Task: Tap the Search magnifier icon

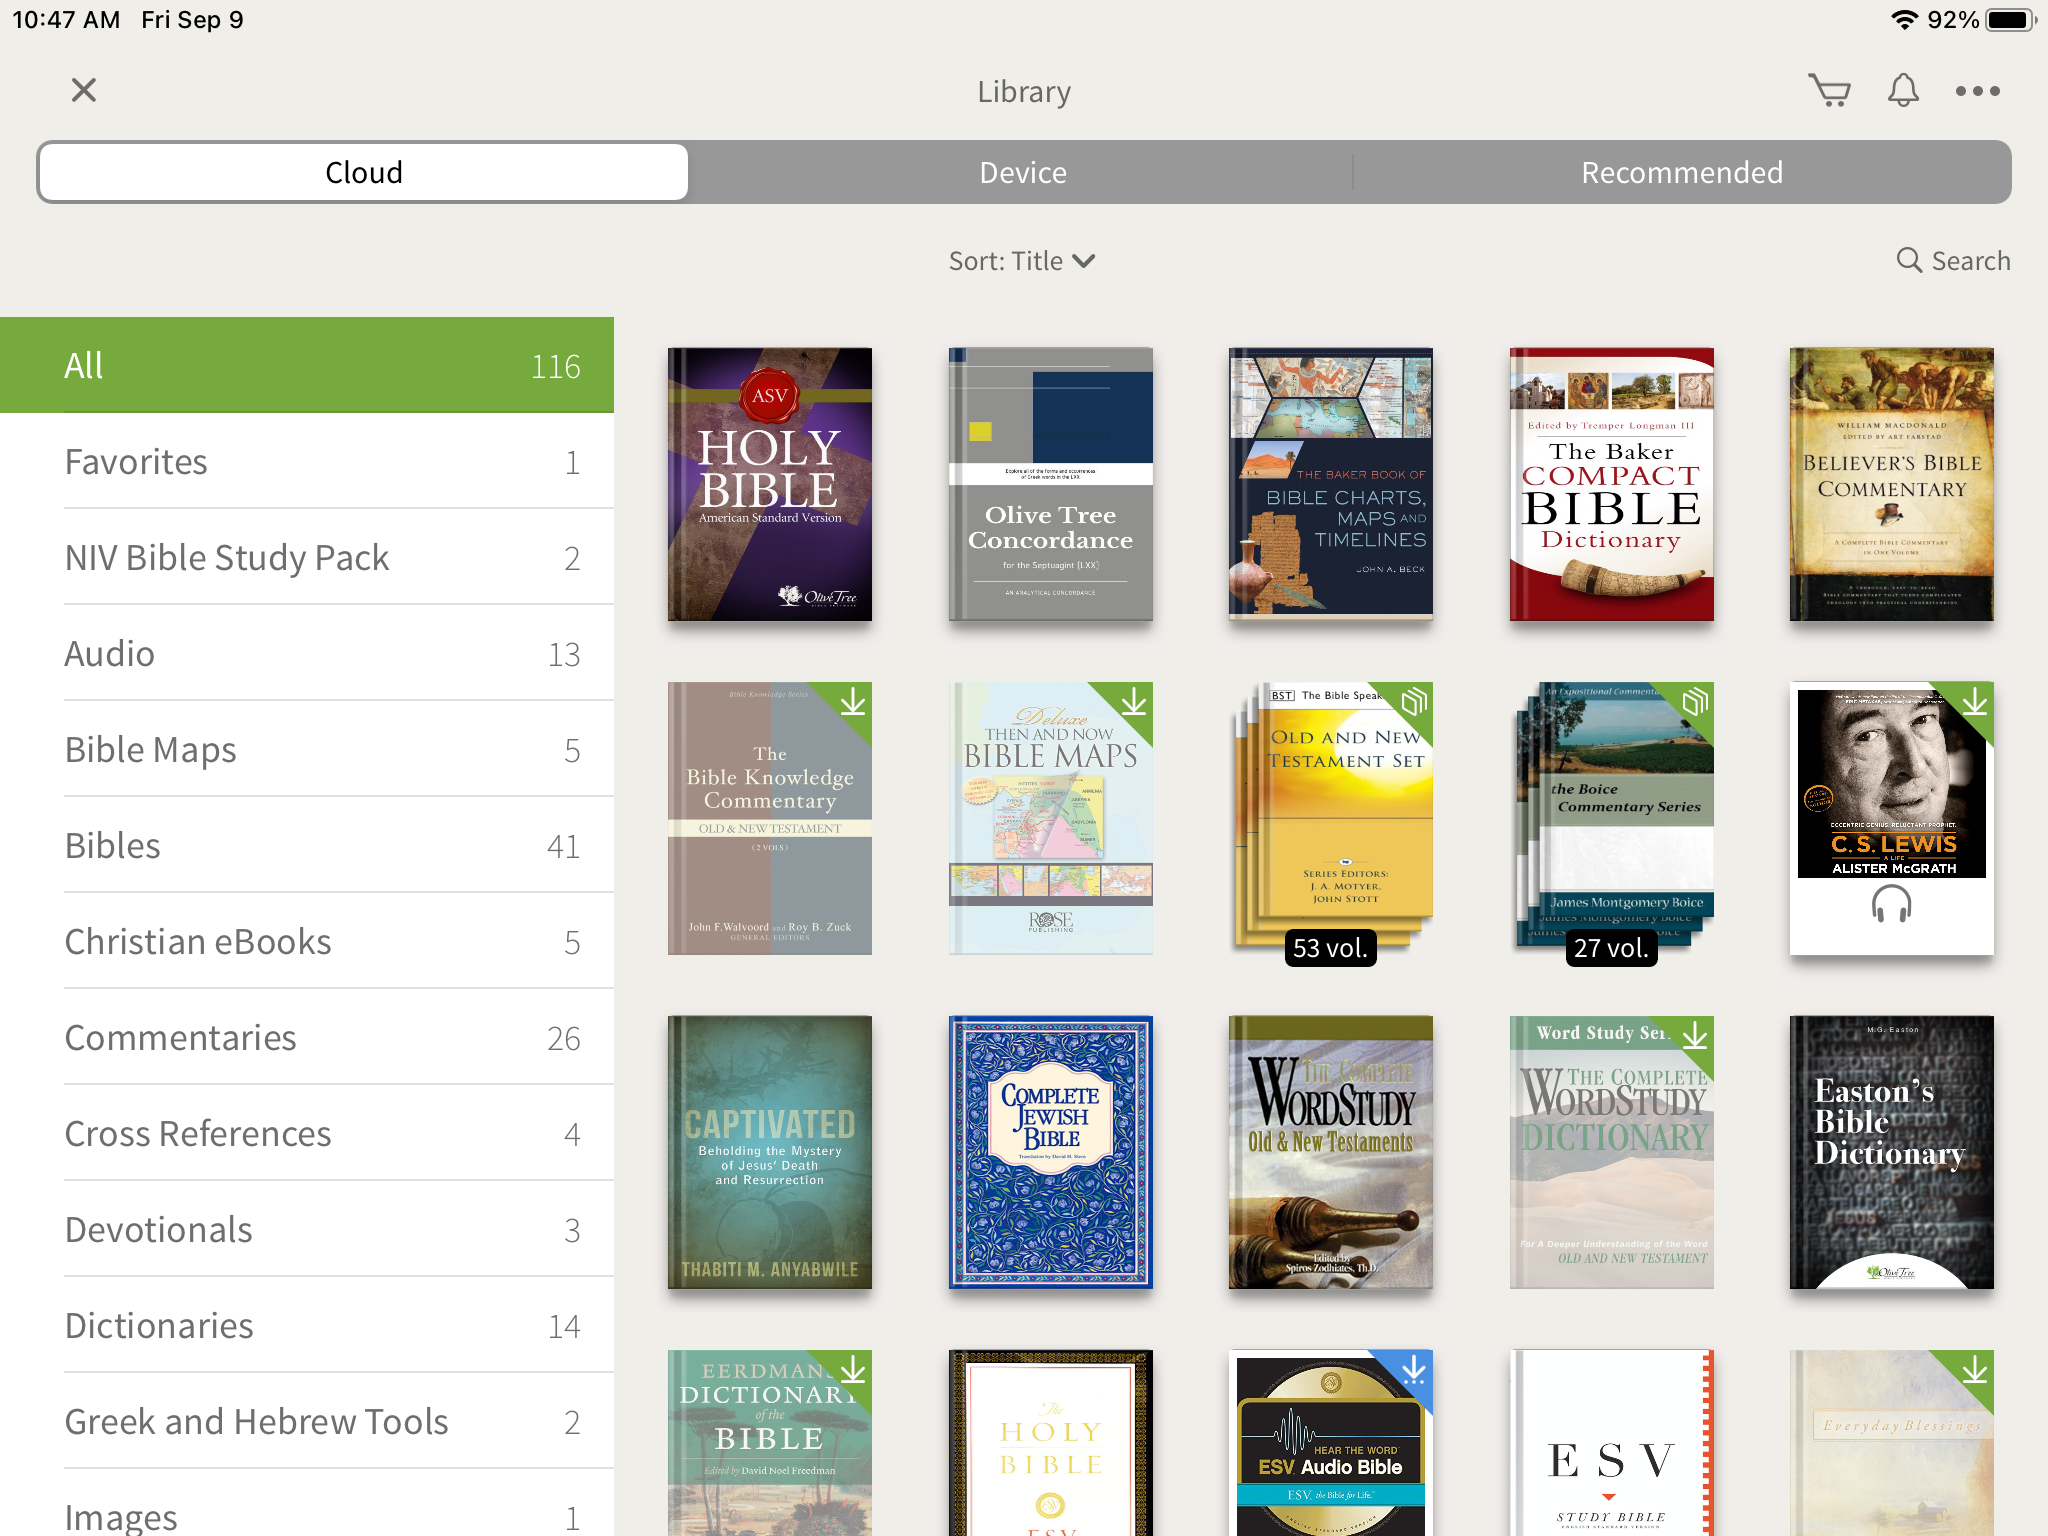Action: (1909, 260)
